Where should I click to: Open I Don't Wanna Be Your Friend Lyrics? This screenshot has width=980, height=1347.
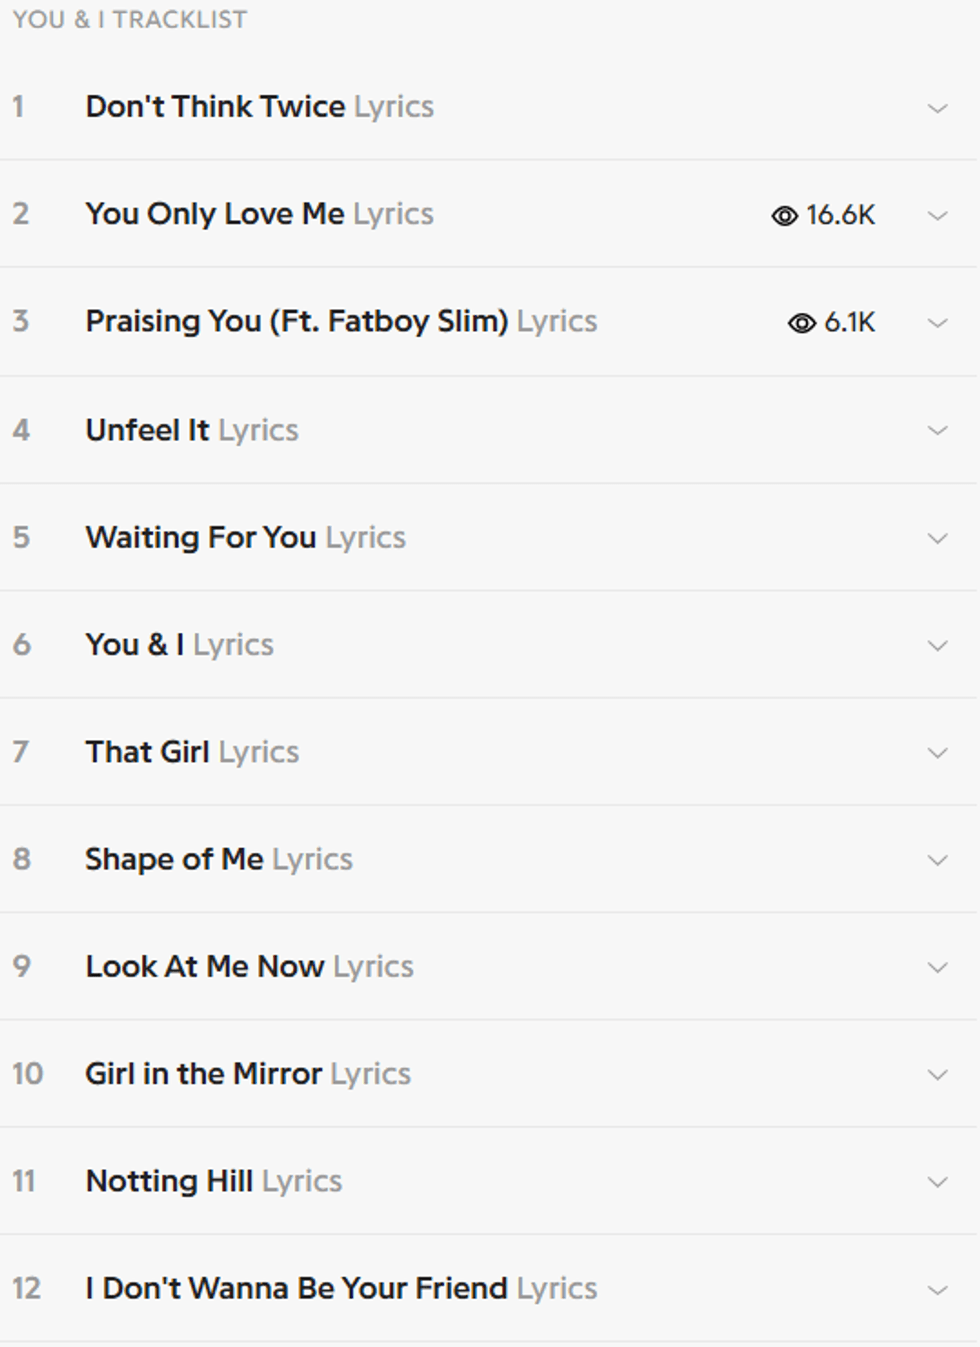tap(340, 1288)
